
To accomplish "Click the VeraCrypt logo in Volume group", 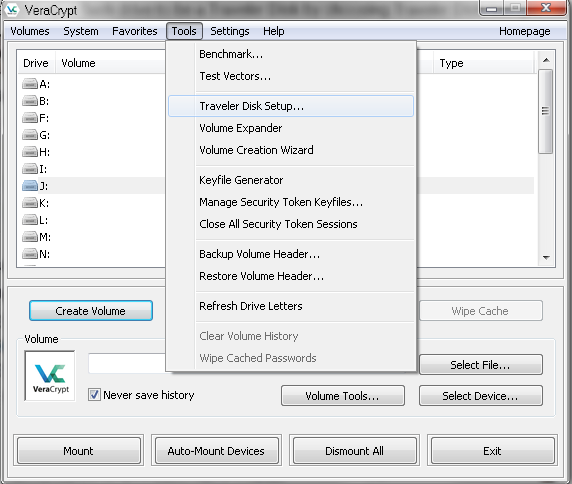I will point(50,376).
